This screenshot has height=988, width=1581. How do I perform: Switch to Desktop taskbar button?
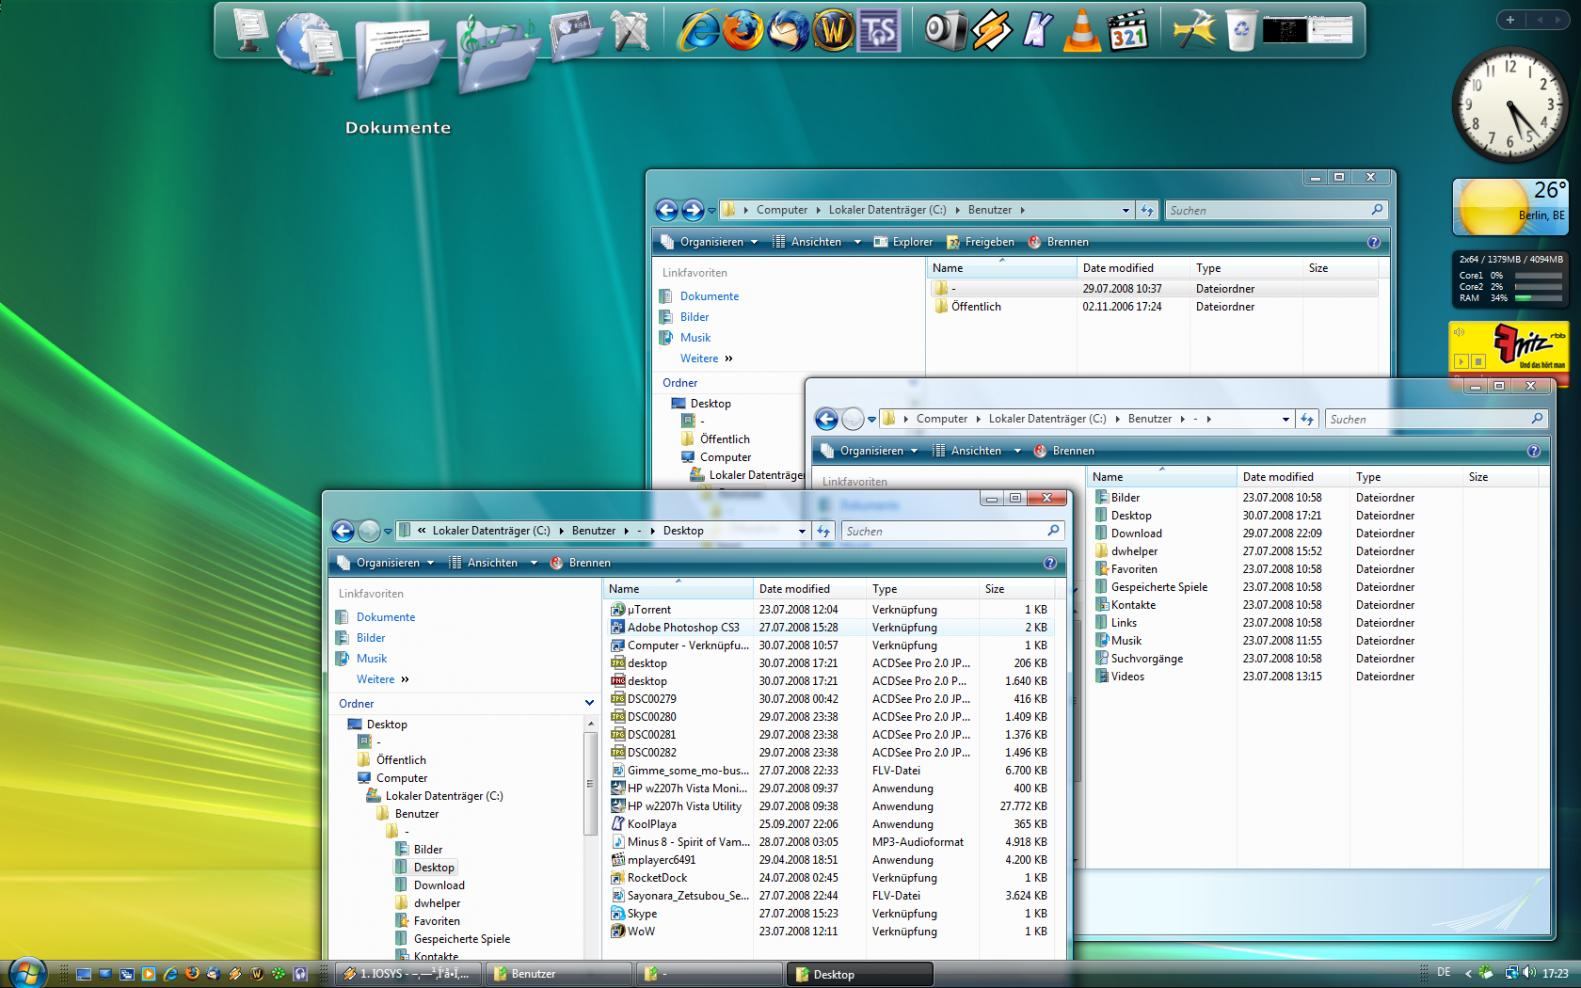[860, 973]
